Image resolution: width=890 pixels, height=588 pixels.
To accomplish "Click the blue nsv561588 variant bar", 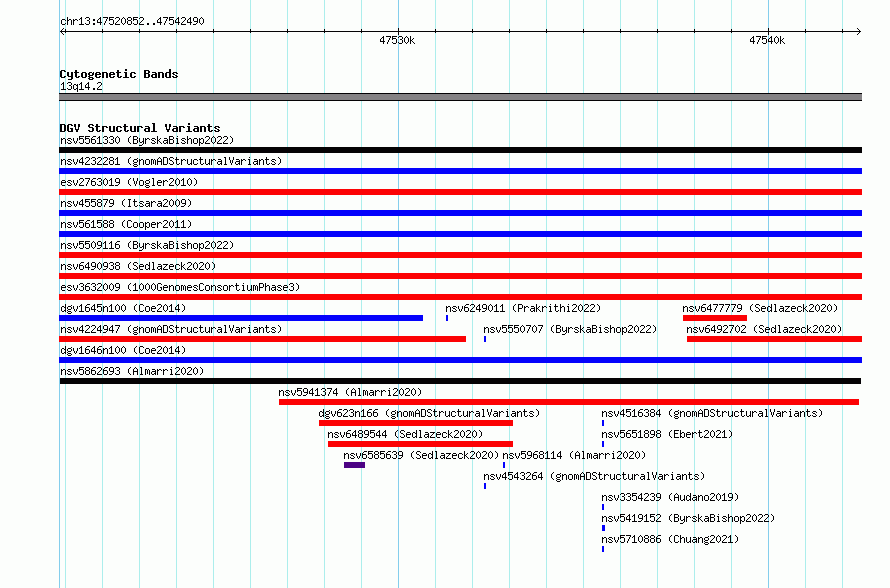I will 460,234.
